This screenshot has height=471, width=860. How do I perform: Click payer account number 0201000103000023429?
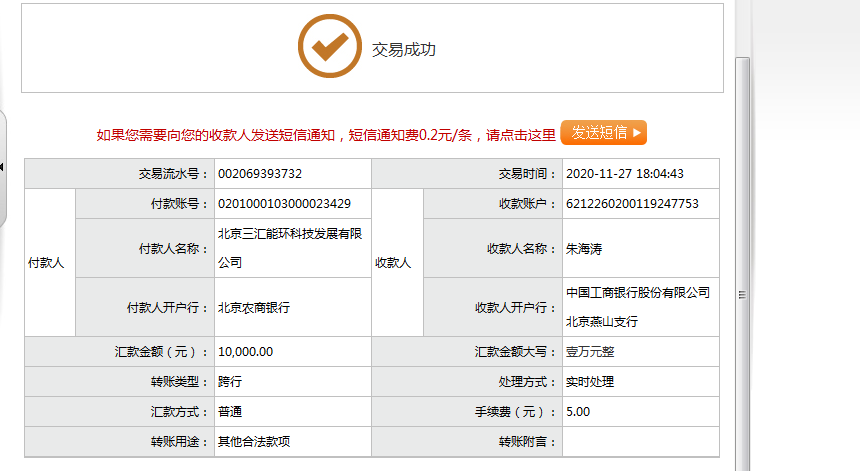click(x=284, y=204)
